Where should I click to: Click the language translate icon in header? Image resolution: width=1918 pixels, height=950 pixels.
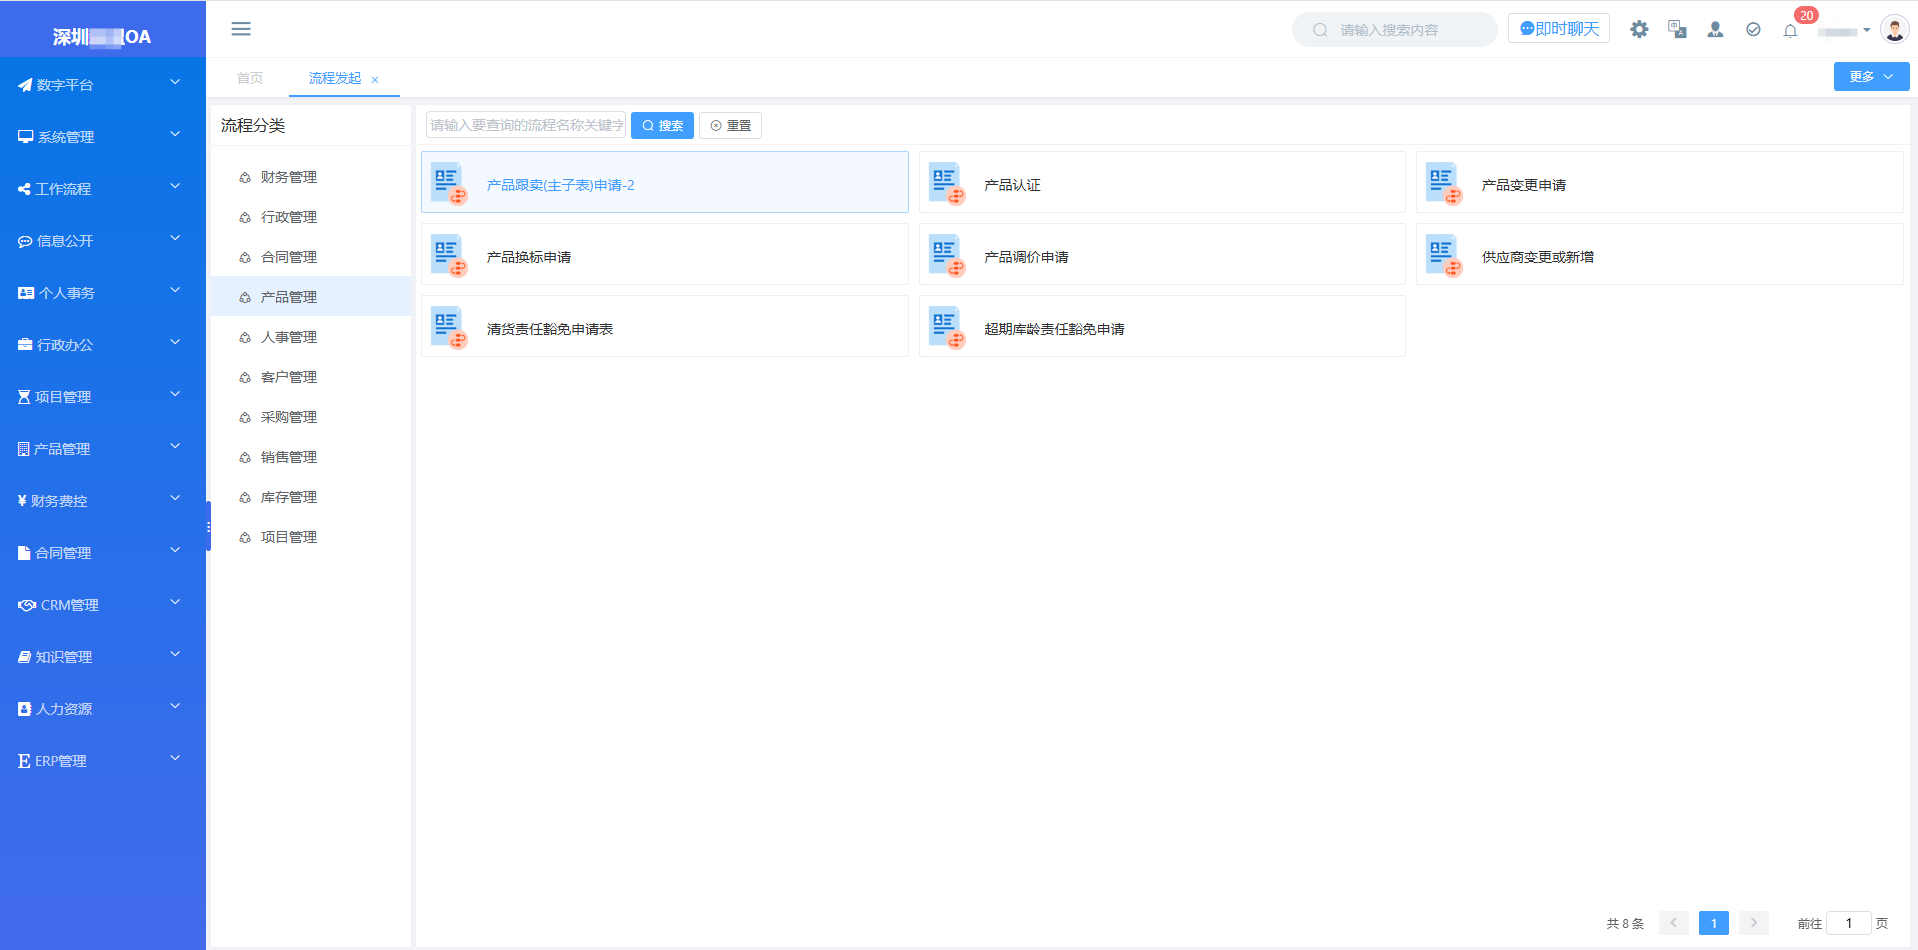coord(1677,30)
